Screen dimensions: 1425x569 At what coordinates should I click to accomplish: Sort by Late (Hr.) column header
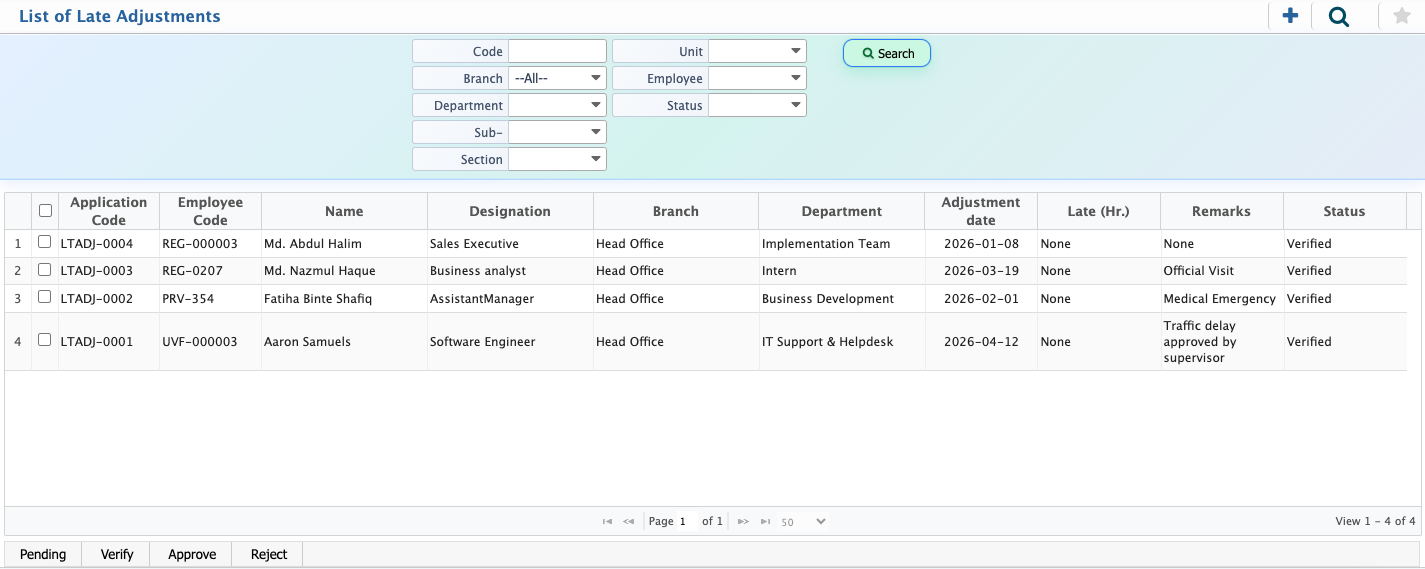(x=1098, y=211)
